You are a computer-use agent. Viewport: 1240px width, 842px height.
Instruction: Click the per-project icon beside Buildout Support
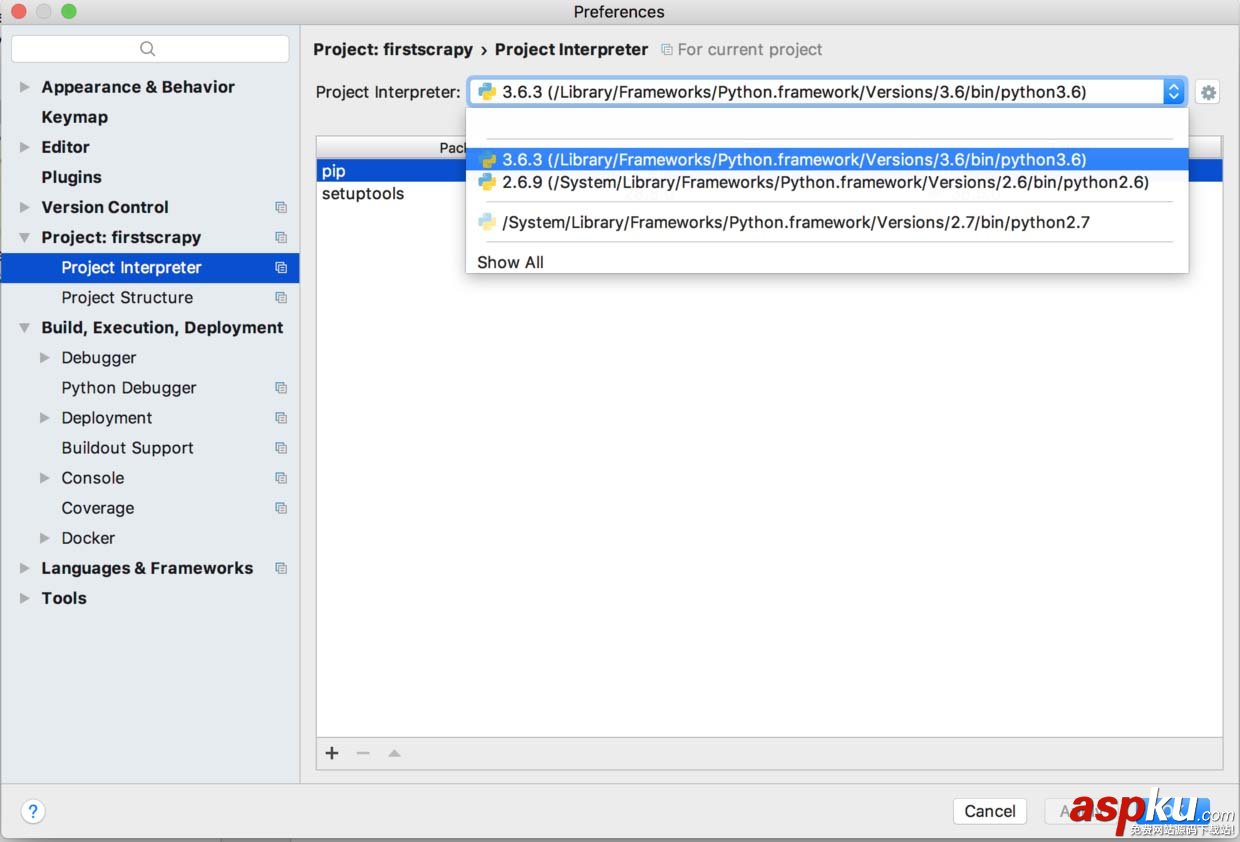pyautogui.click(x=281, y=448)
